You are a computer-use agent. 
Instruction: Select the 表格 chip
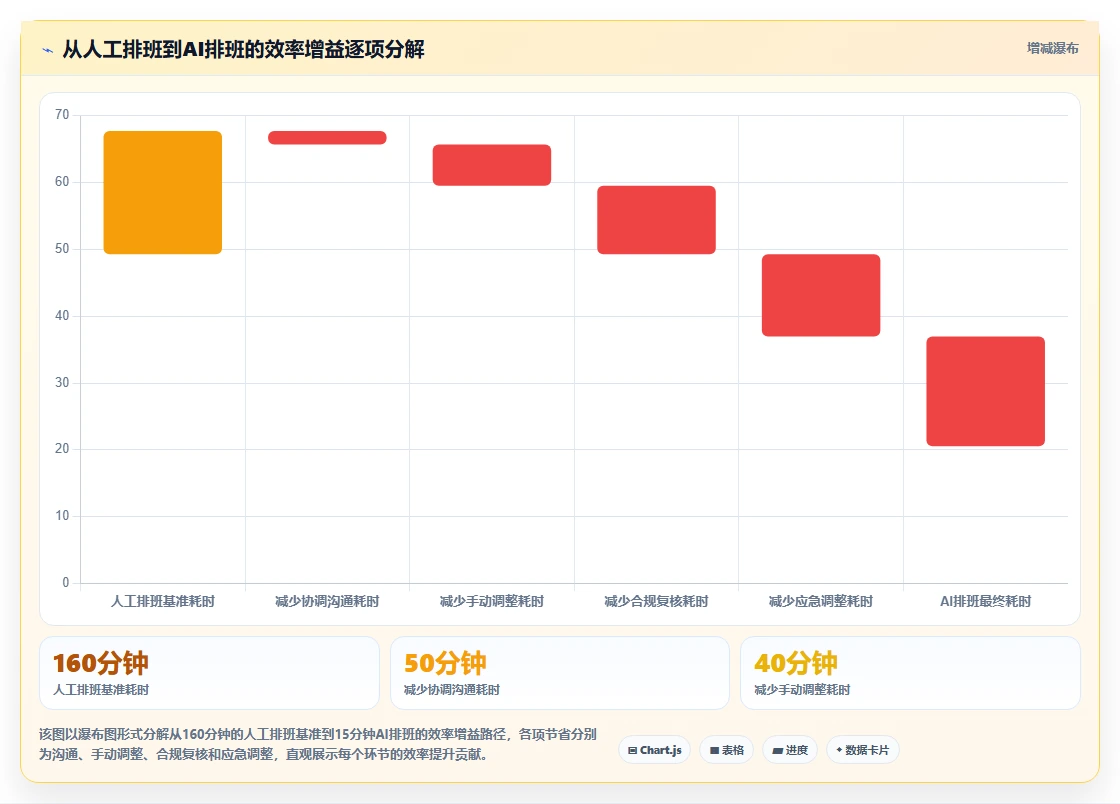click(726, 750)
